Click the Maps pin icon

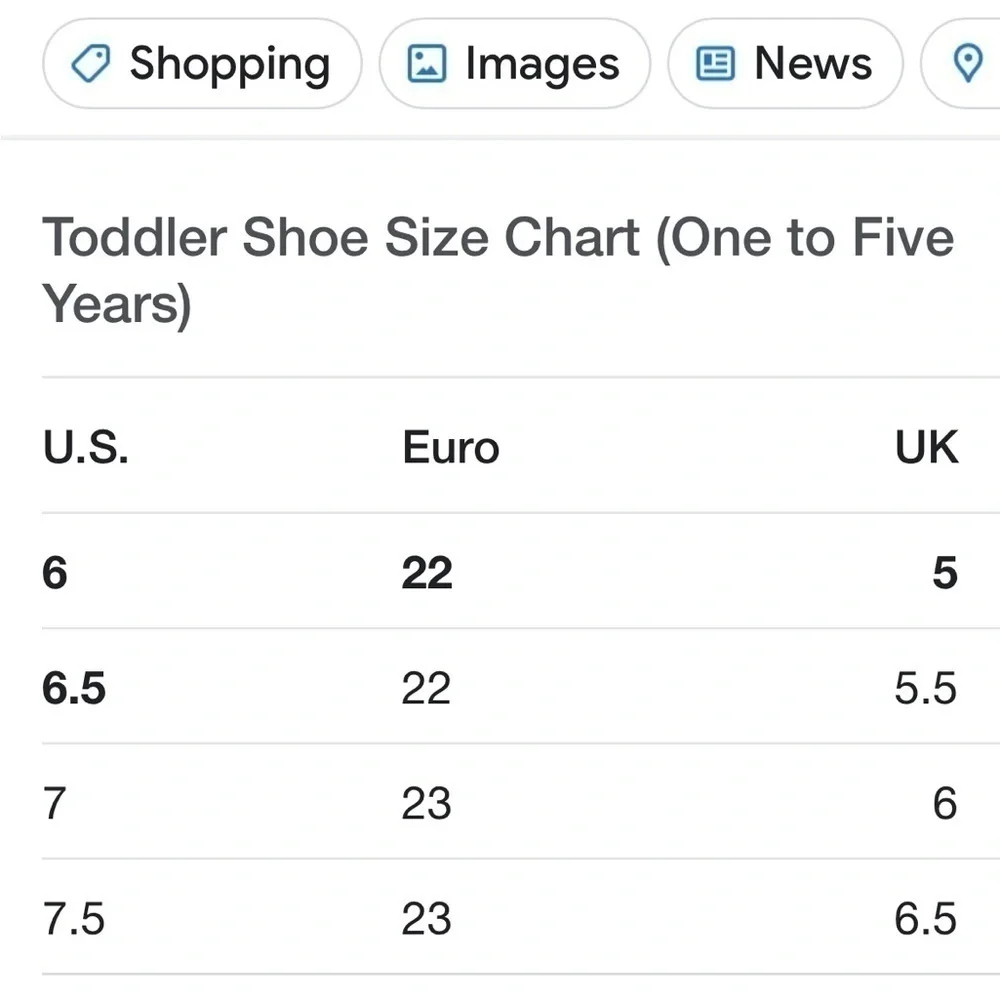[x=967, y=62]
